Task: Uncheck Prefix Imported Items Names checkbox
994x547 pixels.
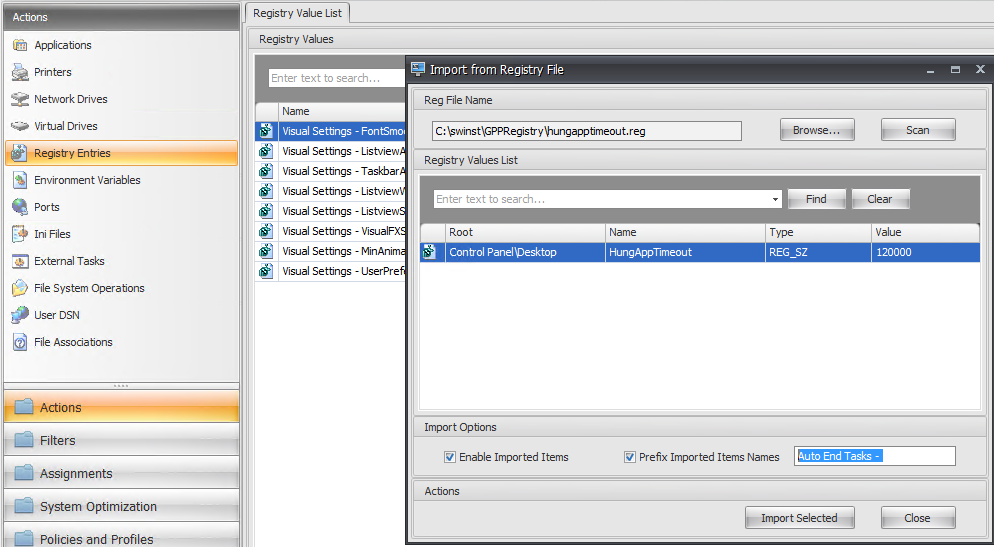Action: click(x=630, y=457)
